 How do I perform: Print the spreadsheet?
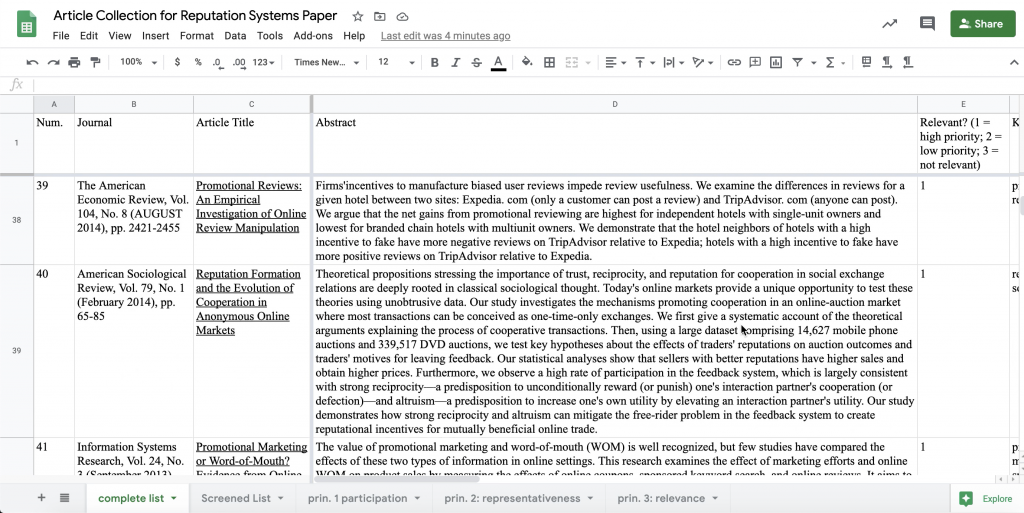74,62
